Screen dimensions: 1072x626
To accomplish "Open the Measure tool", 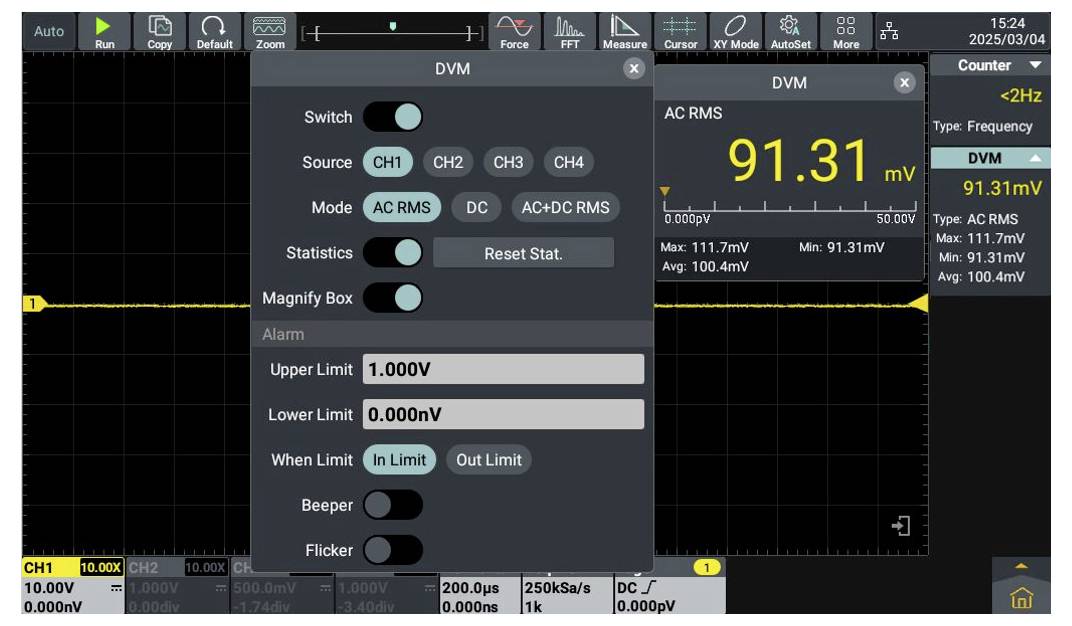I will point(625,31).
